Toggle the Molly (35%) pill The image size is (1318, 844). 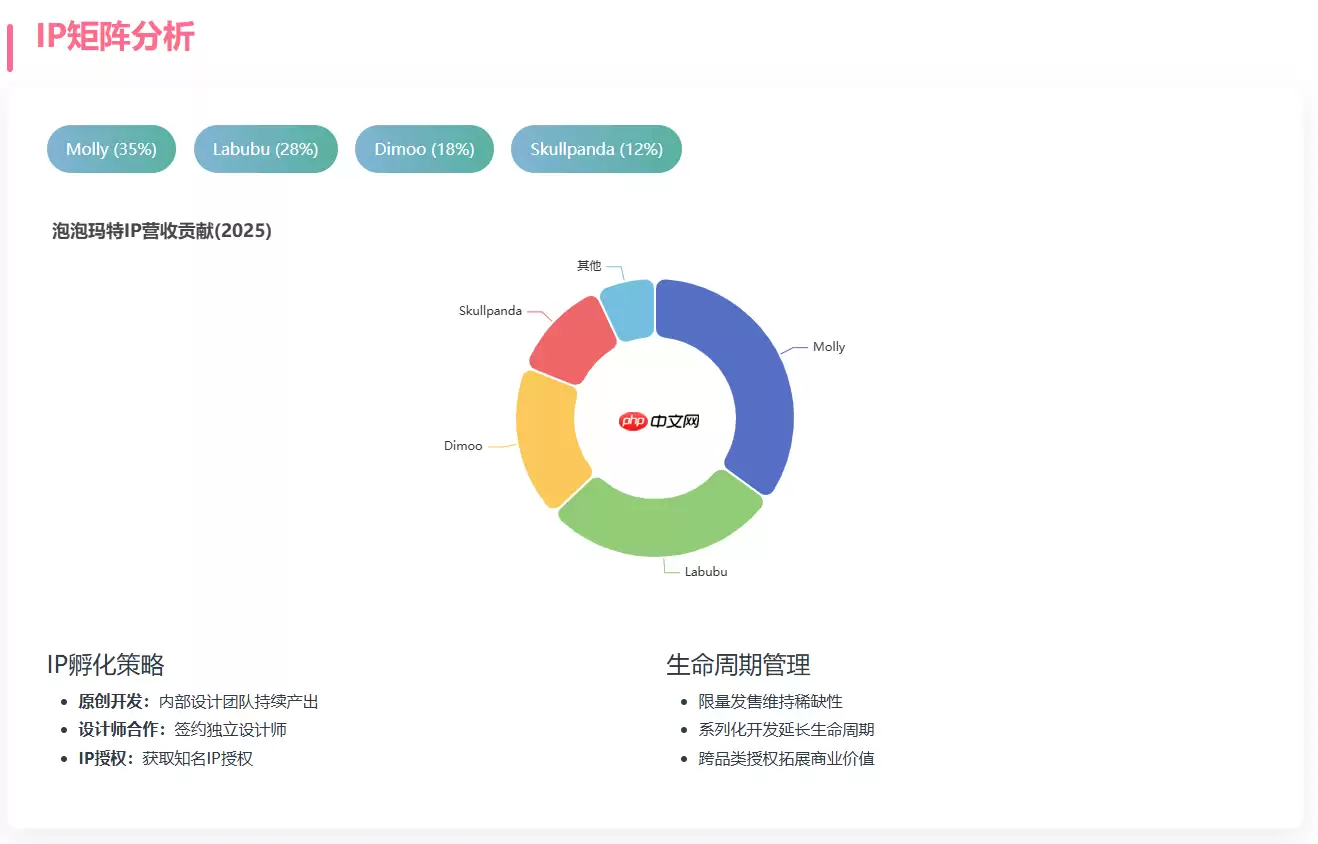111,148
